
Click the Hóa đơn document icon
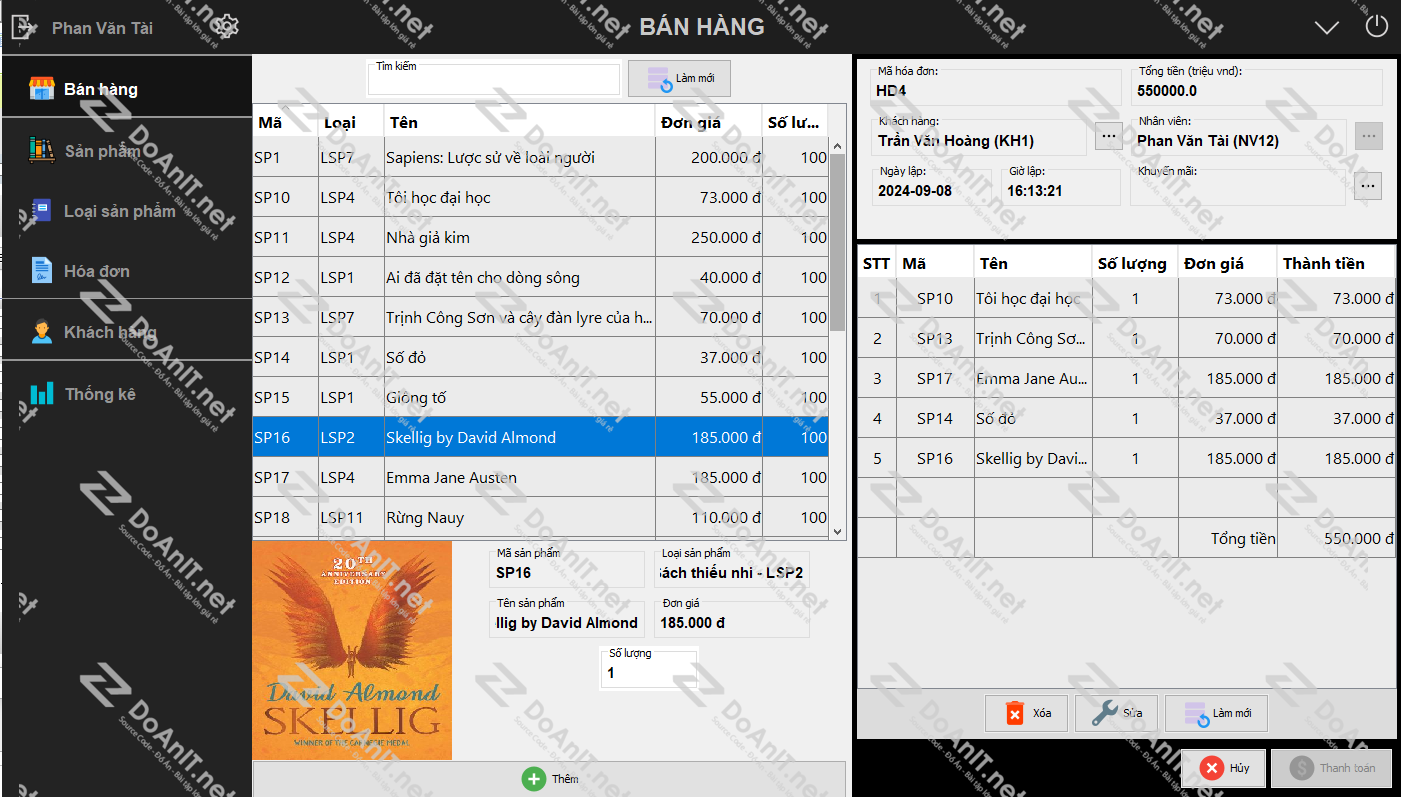pyautogui.click(x=41, y=271)
